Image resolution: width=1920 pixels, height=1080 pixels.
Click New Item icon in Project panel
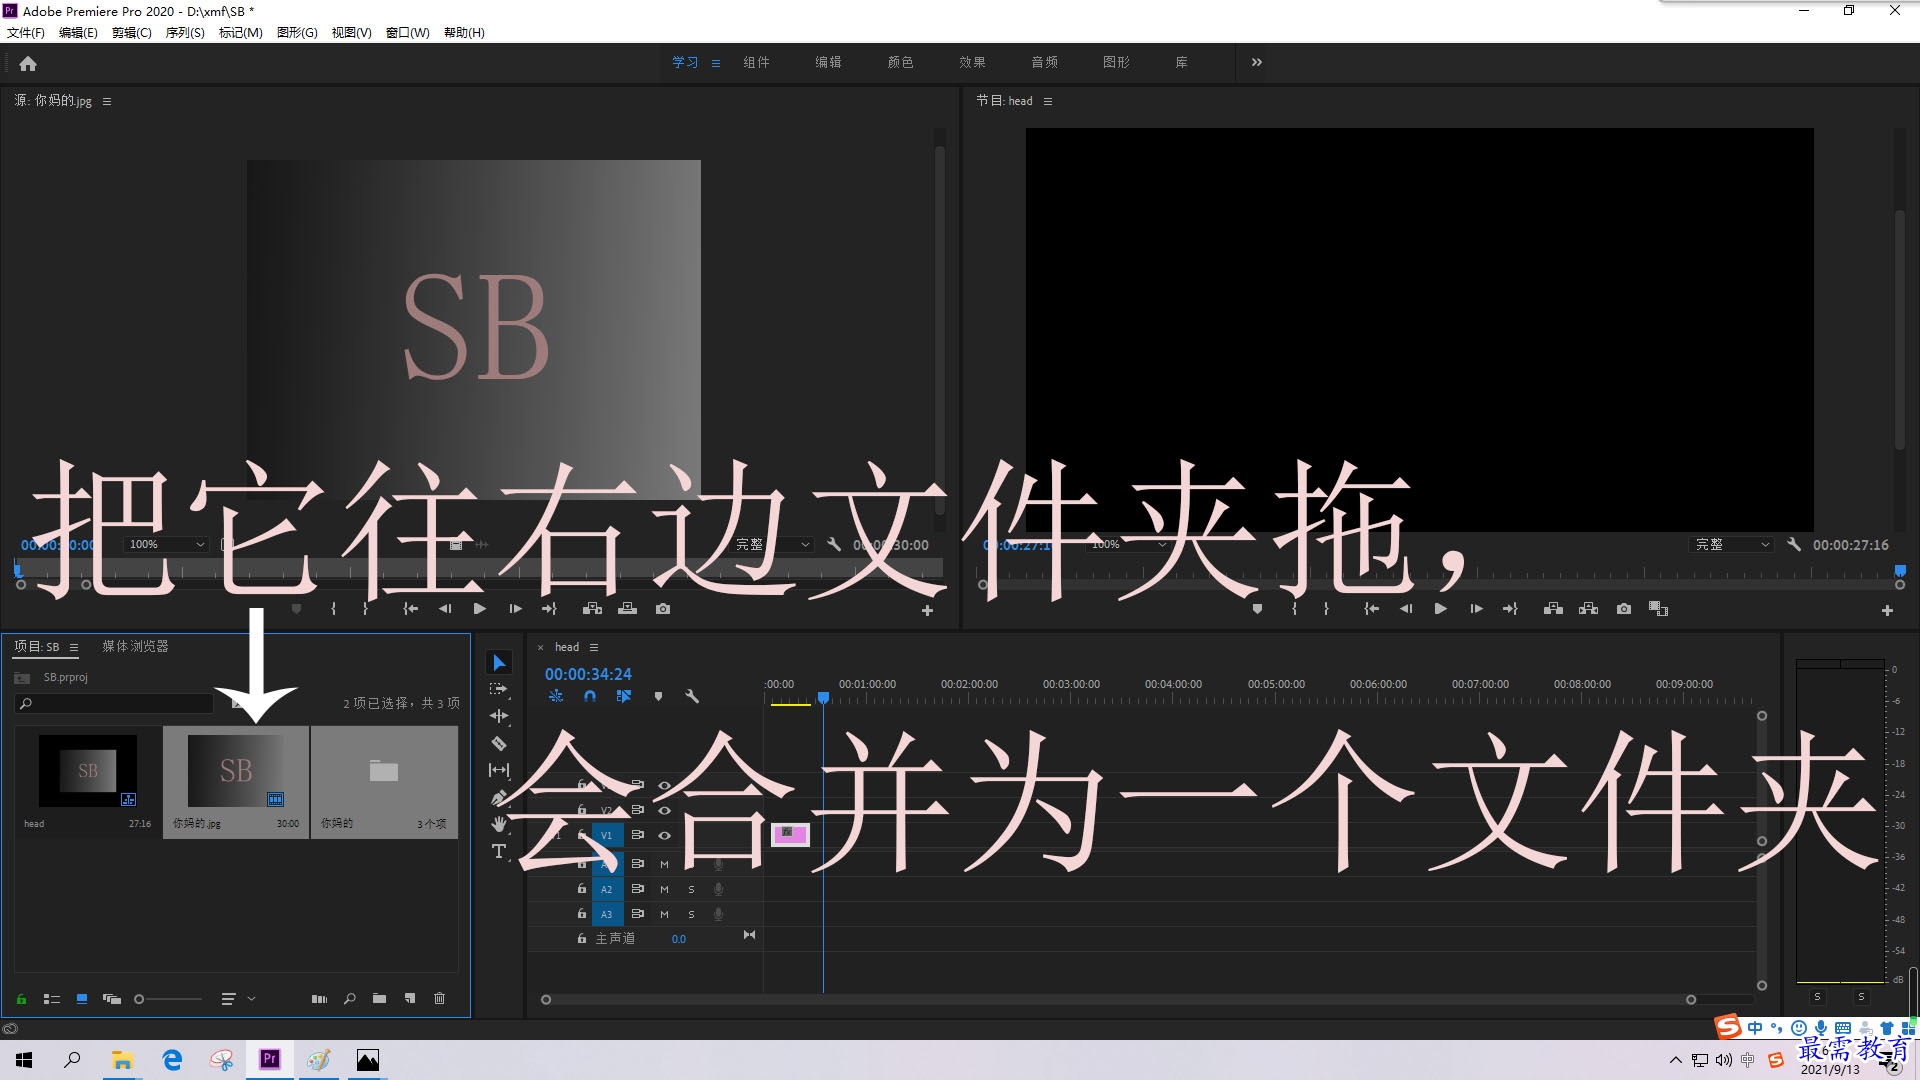click(x=409, y=998)
